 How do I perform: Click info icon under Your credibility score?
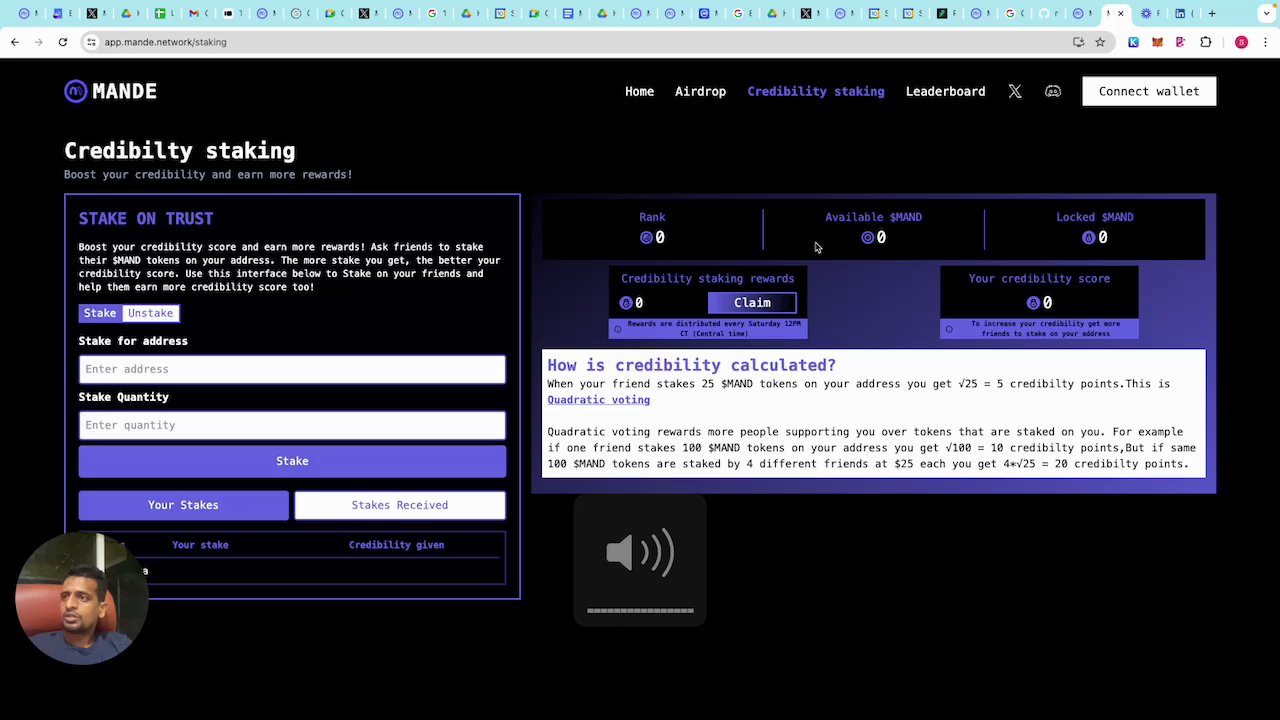949,329
